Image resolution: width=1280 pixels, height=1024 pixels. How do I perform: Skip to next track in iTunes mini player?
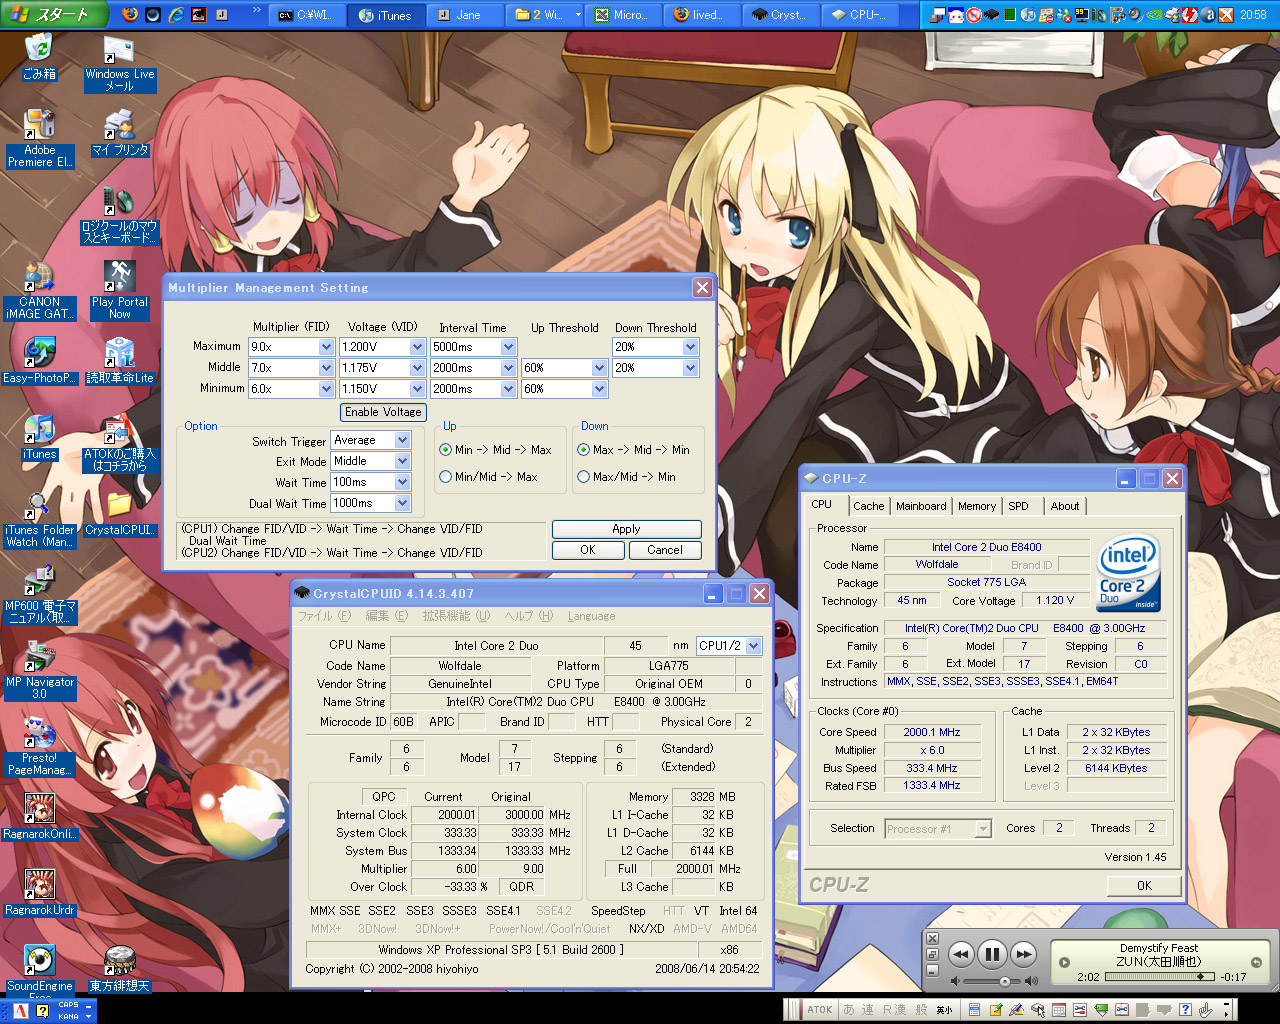[x=1023, y=954]
